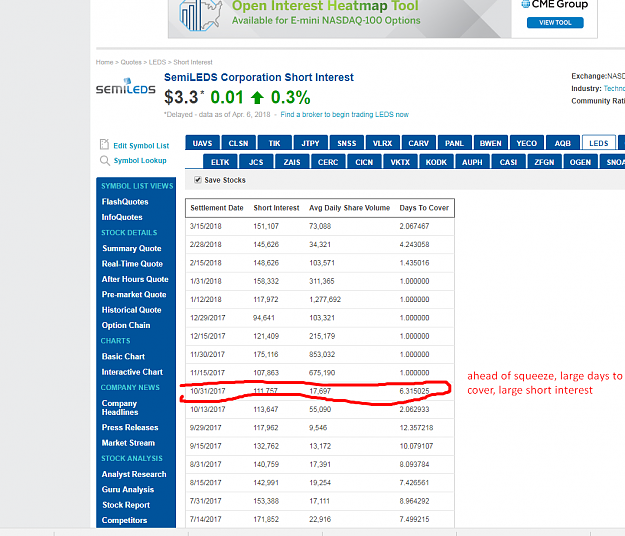Viewport: 625px width, 536px height.
Task: Open Real-Time Quote in sidebar
Action: click(132, 264)
